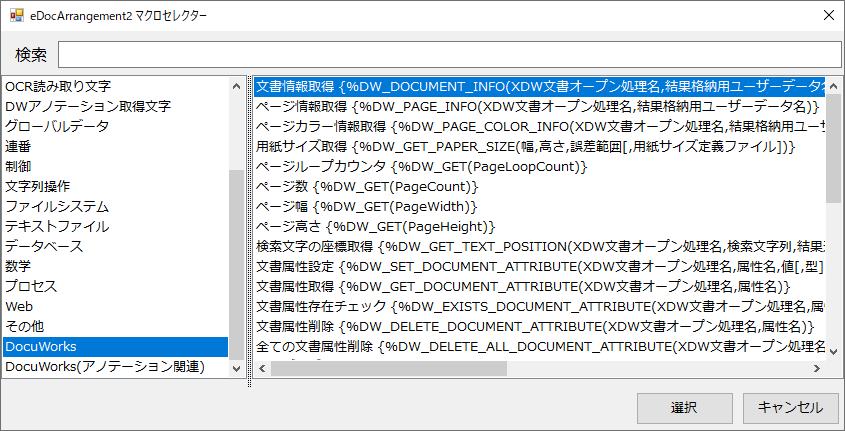Pick ページ幅 PageWidth macro
This screenshot has height=431, width=845.
coord(539,206)
